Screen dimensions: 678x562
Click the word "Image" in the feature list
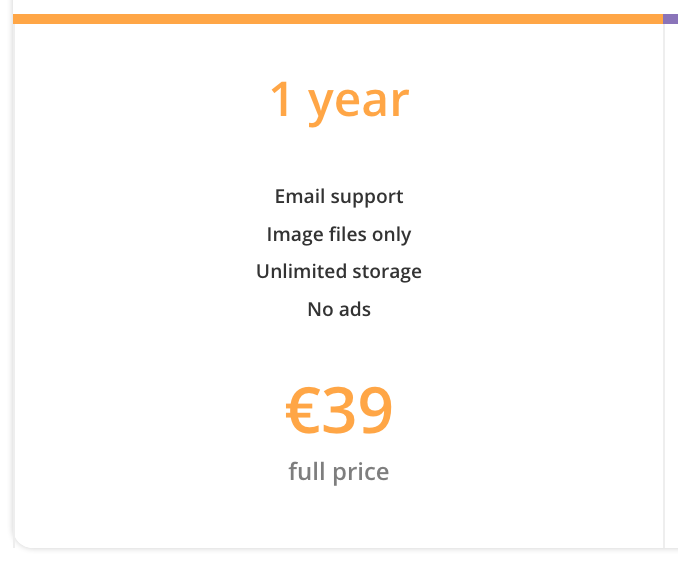(x=295, y=236)
